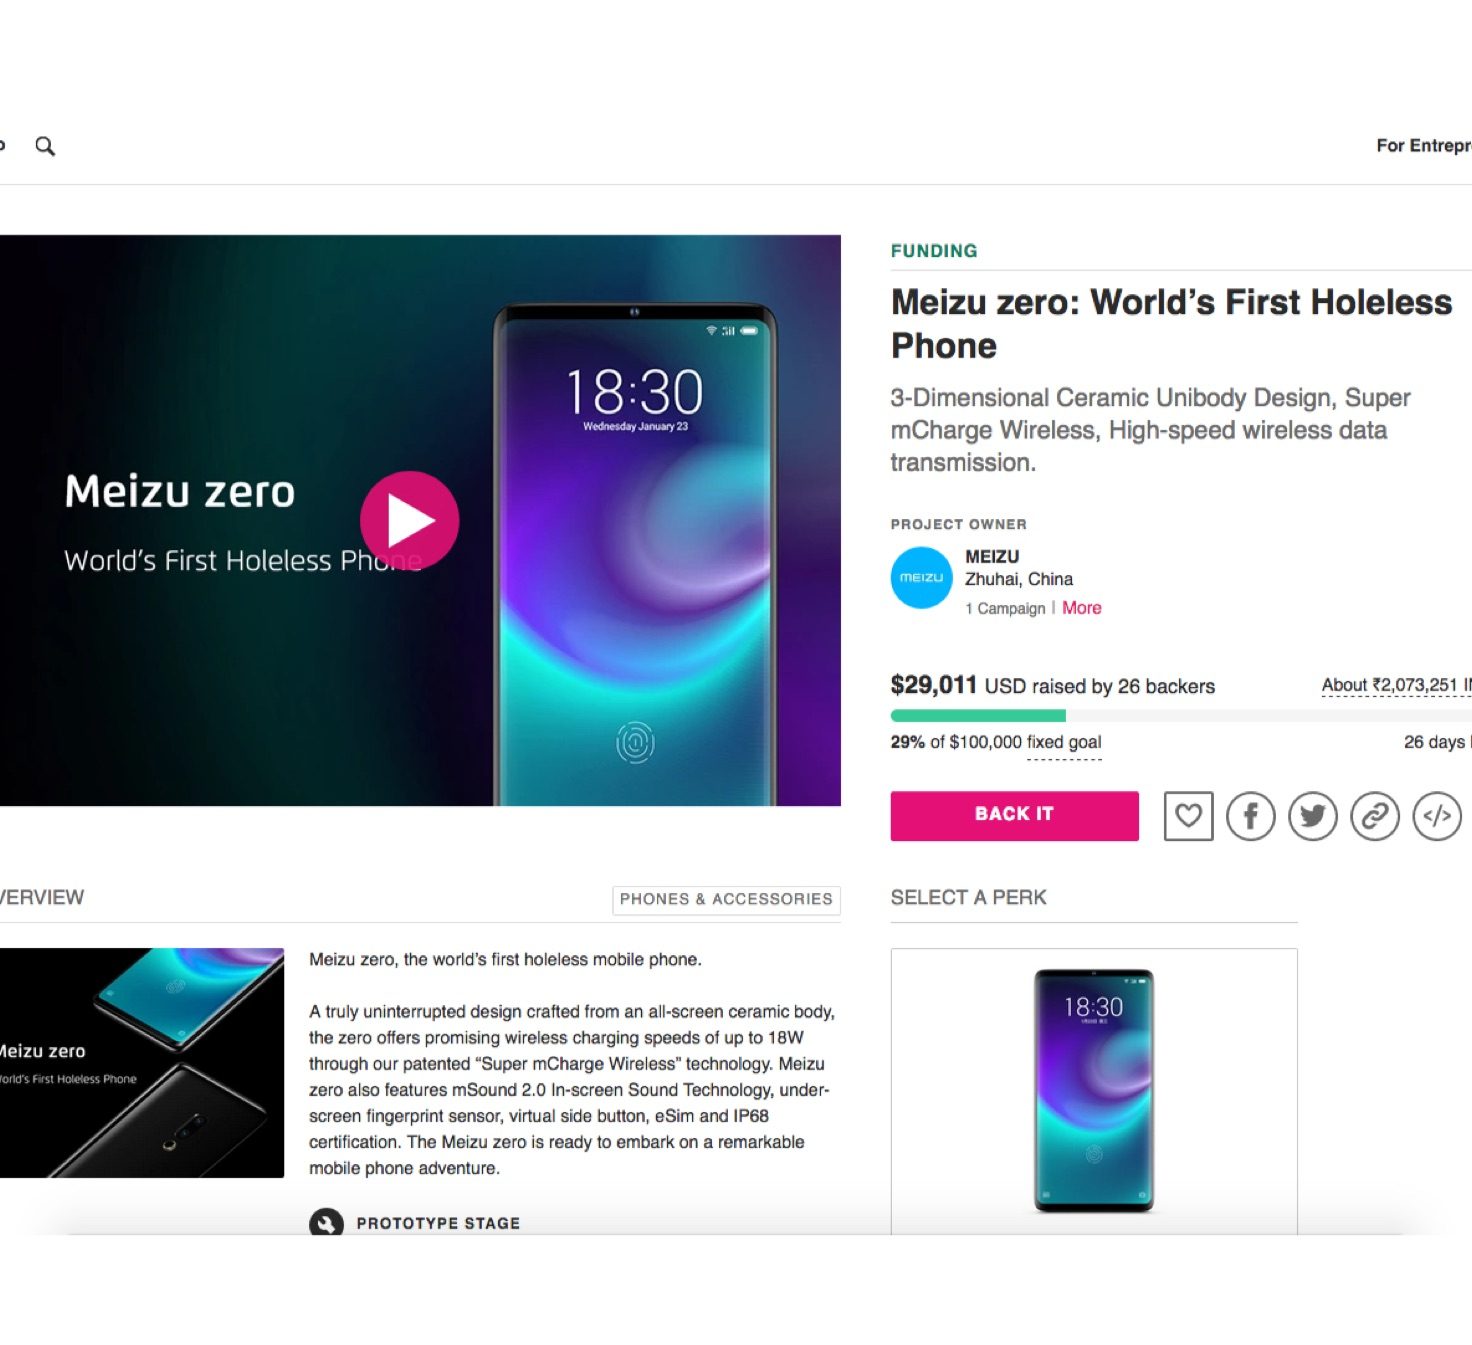The width and height of the screenshot is (1472, 1345).
Task: Click the MEIZU project owner name
Action: [x=992, y=557]
